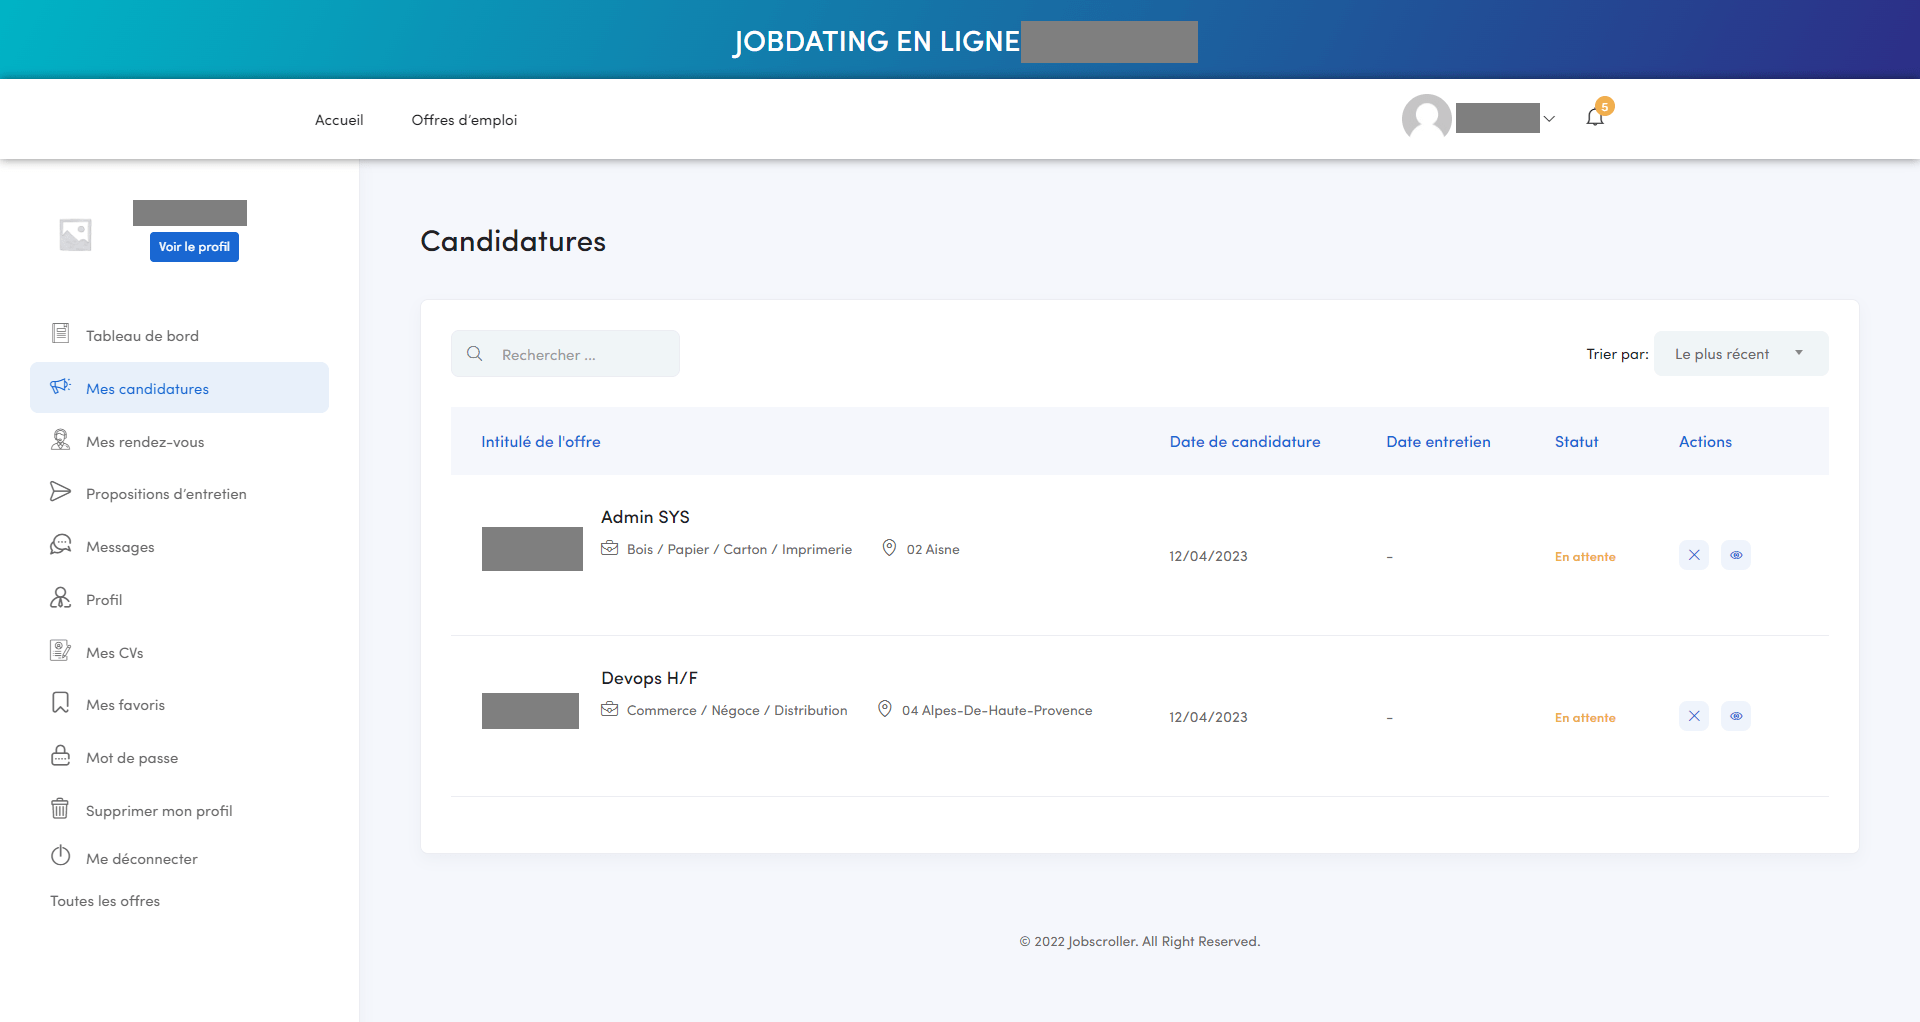The image size is (1920, 1022).
Task: Click the search magnifier icon
Action: click(475, 354)
